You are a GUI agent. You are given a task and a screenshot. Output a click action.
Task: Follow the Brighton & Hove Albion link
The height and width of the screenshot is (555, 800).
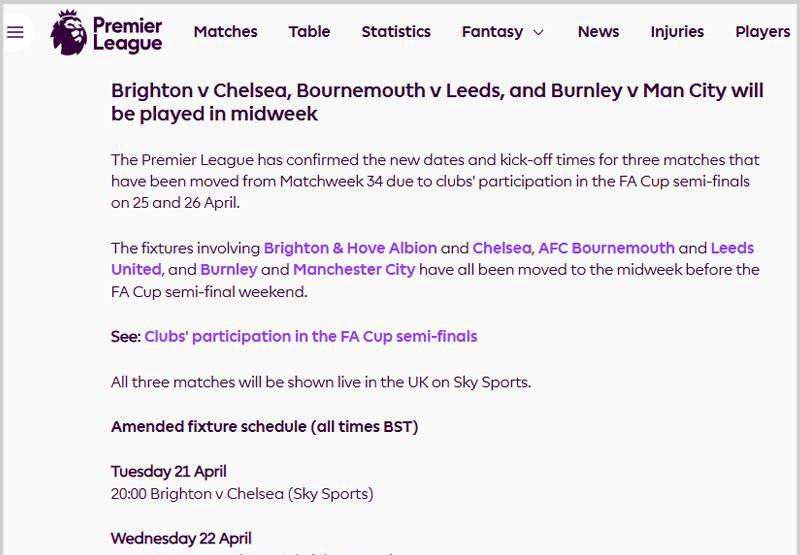pos(350,248)
